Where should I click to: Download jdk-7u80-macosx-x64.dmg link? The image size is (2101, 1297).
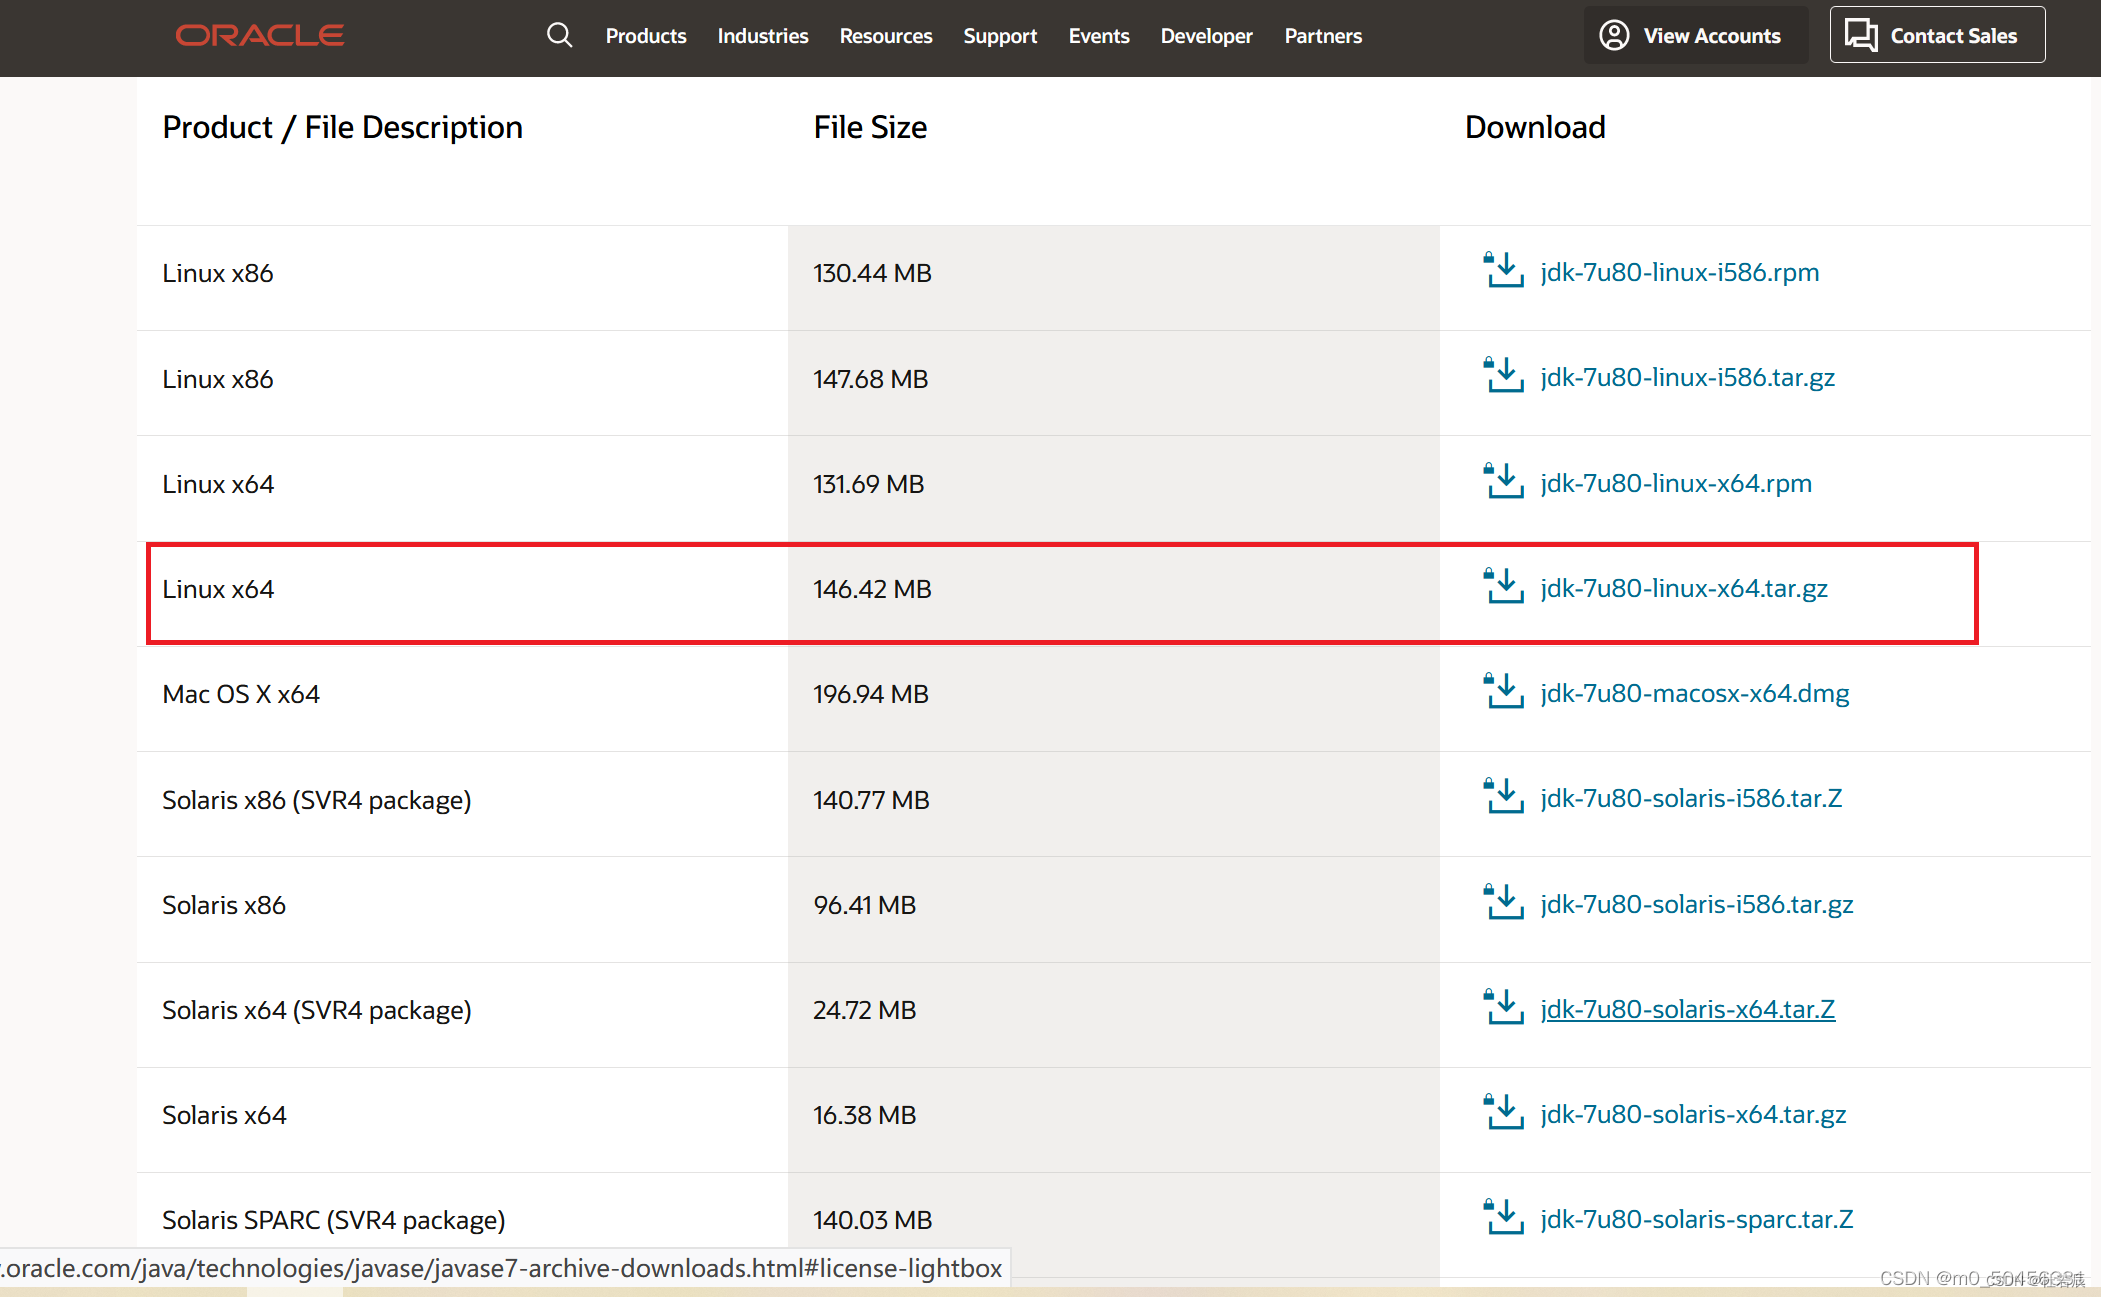1695,693
